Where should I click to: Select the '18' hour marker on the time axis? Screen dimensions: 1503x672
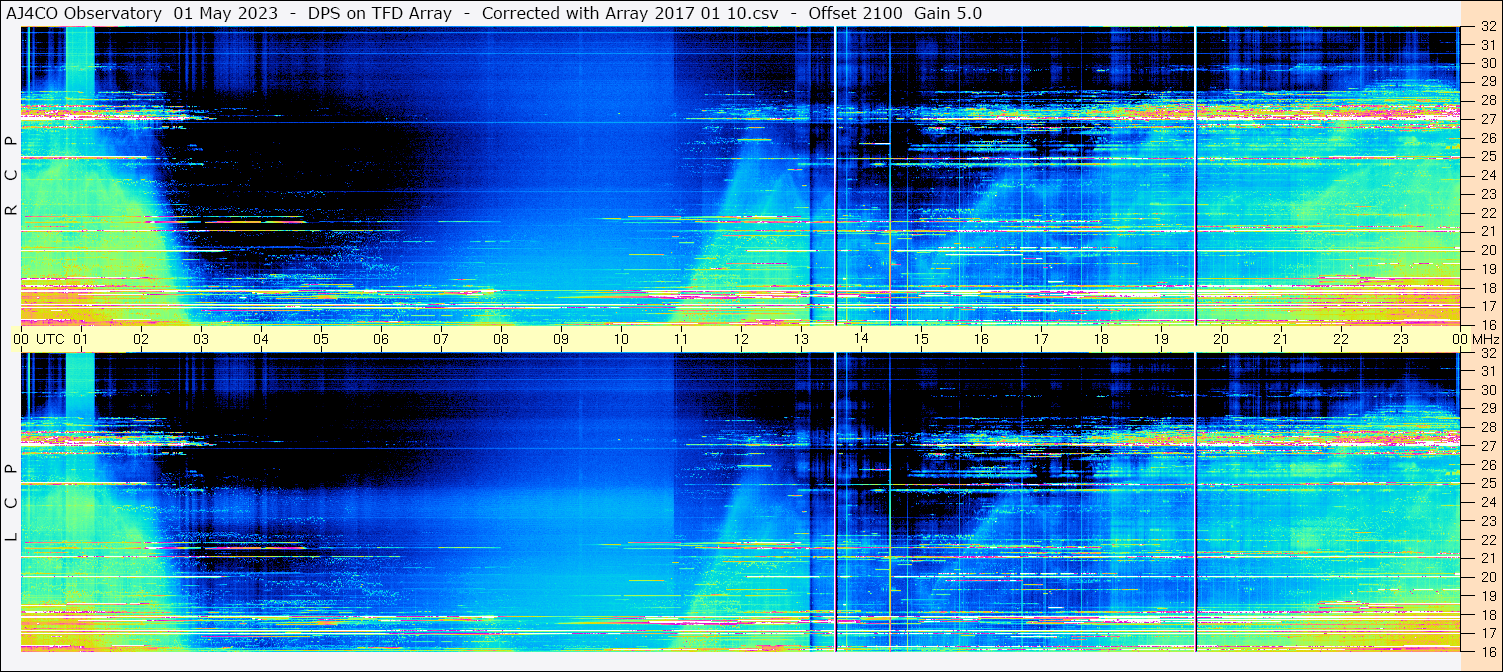point(1101,339)
